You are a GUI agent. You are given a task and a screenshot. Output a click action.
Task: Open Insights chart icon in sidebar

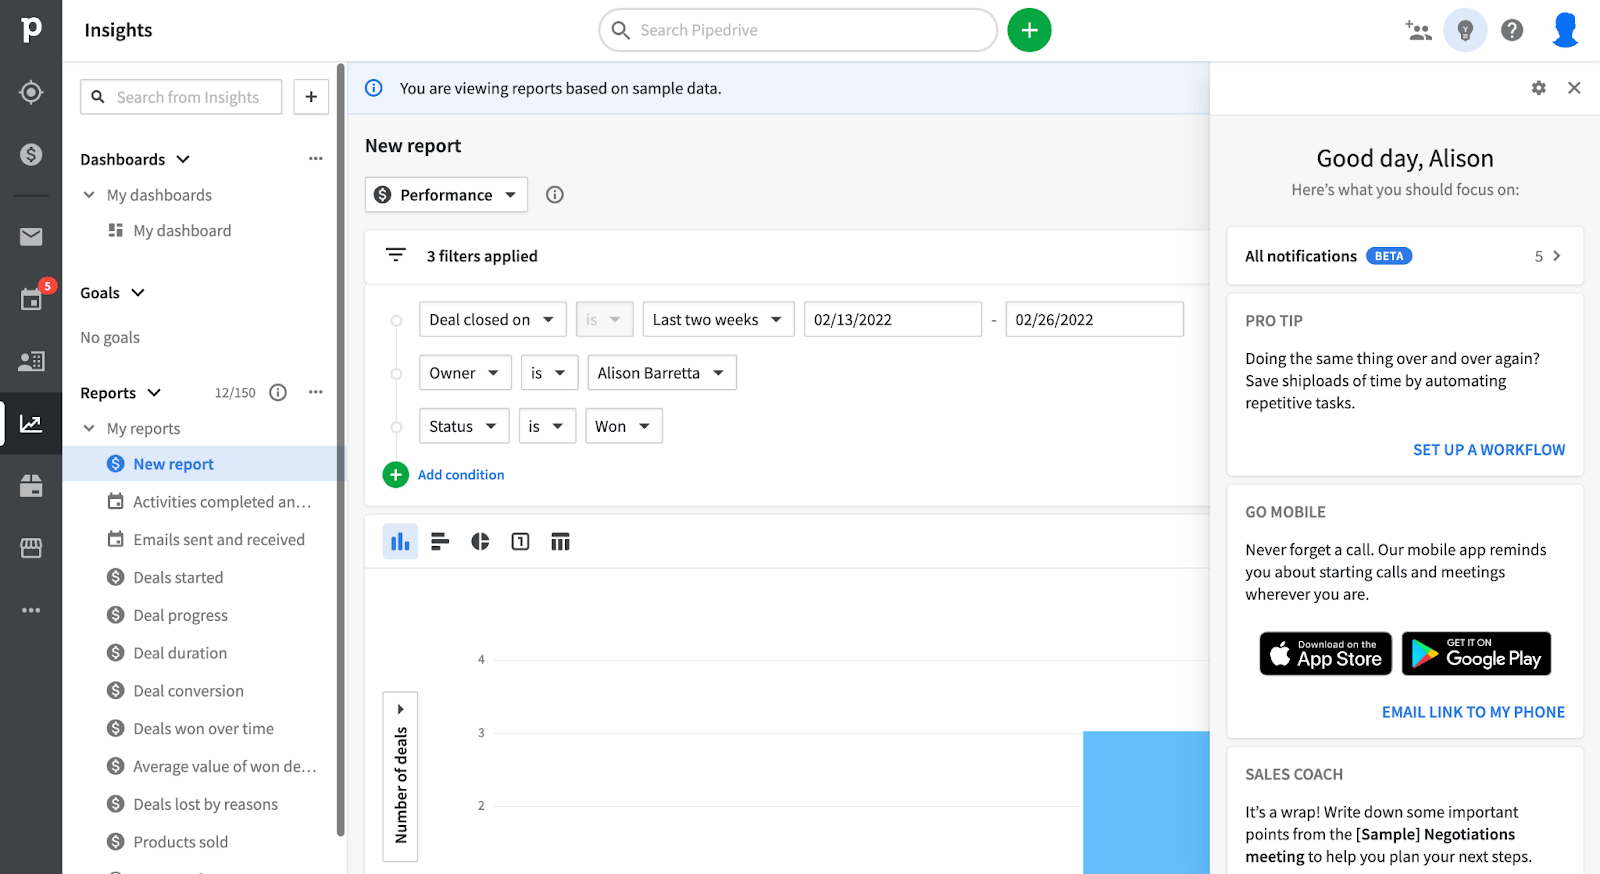(x=31, y=424)
